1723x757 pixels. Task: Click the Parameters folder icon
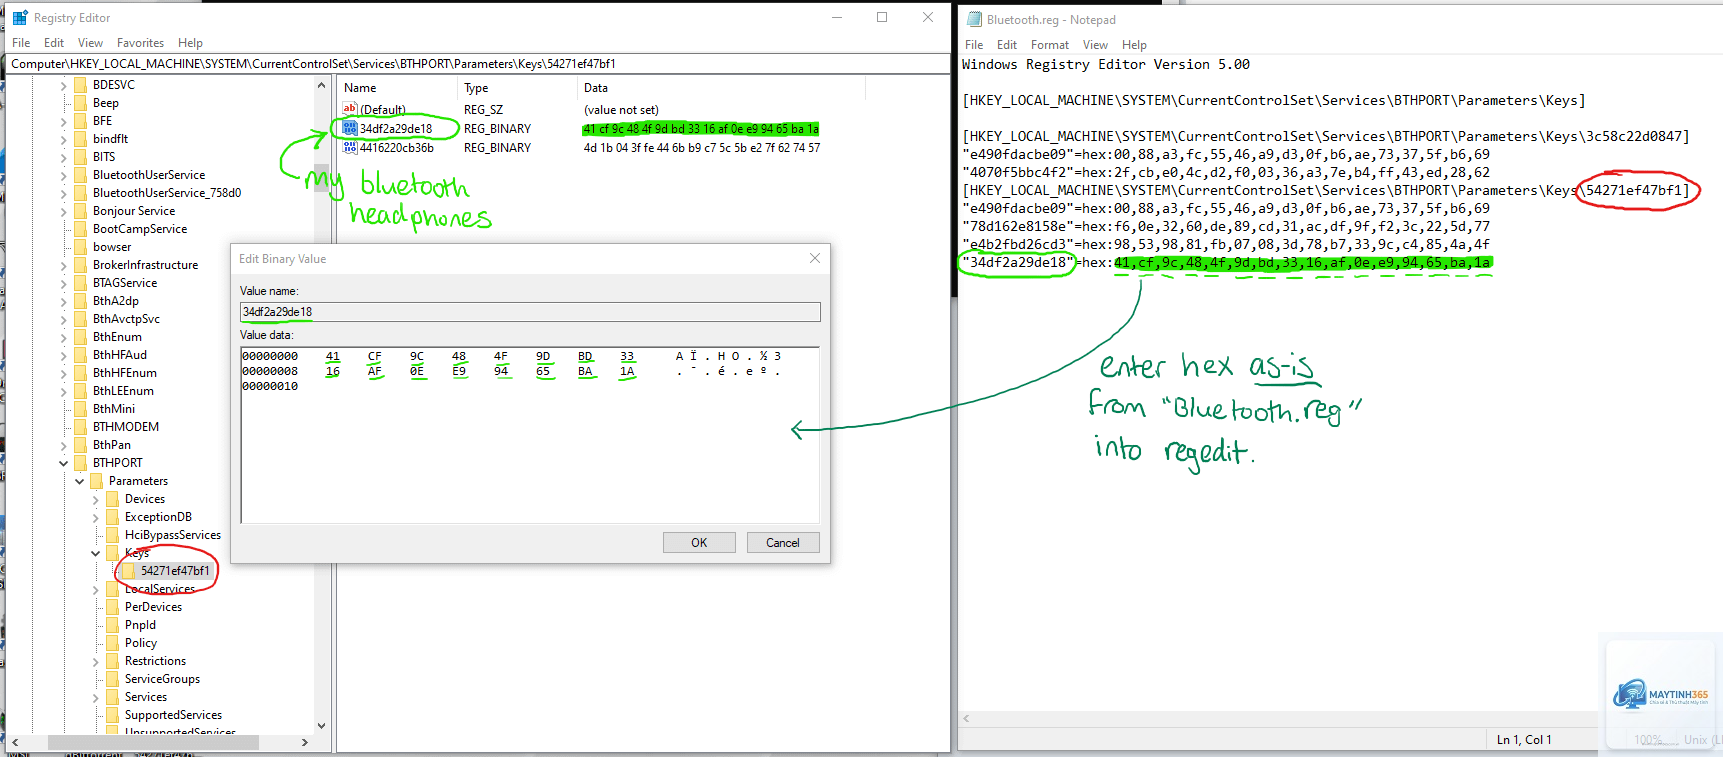click(96, 481)
